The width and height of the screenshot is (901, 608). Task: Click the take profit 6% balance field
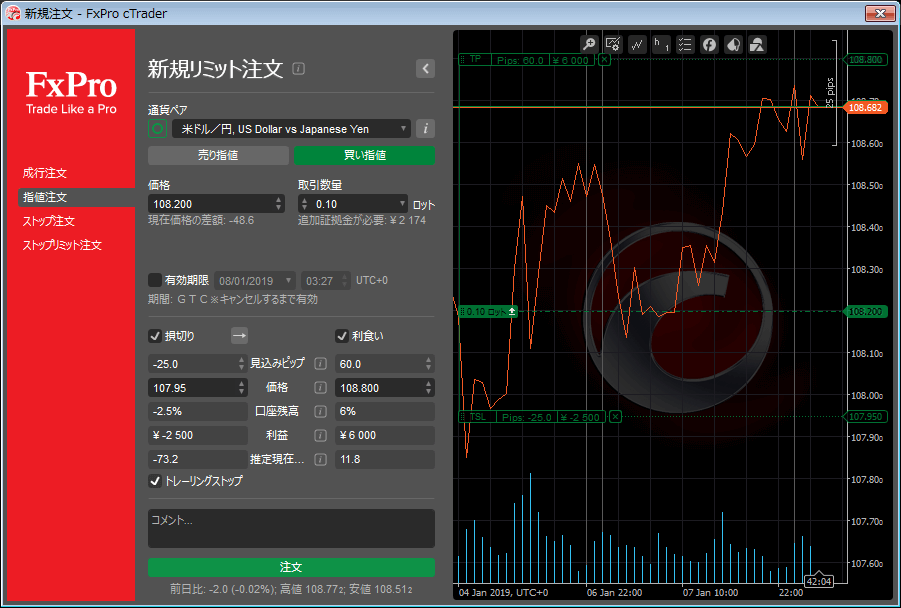click(385, 411)
